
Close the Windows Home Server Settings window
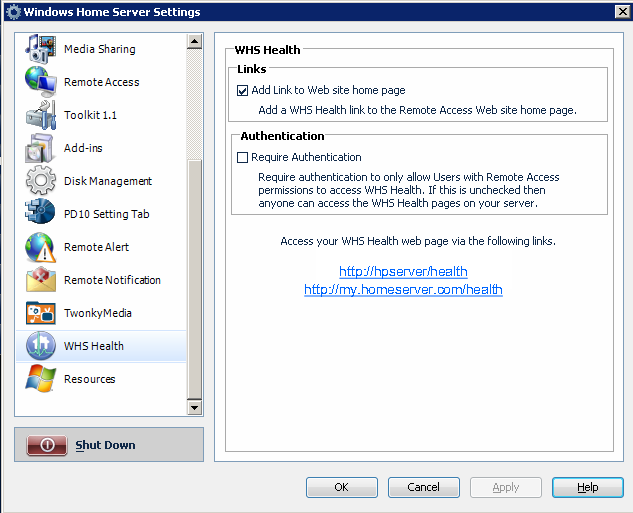[x=622, y=12]
